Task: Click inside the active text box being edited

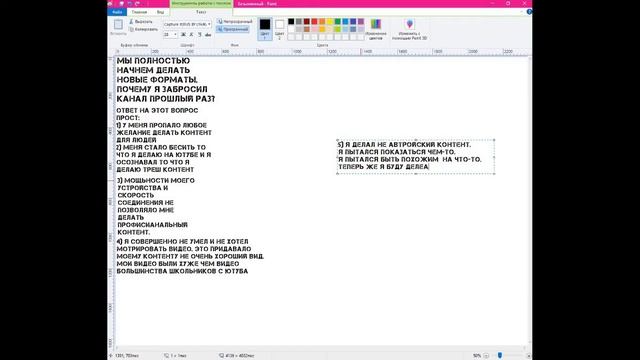Action: [416, 156]
